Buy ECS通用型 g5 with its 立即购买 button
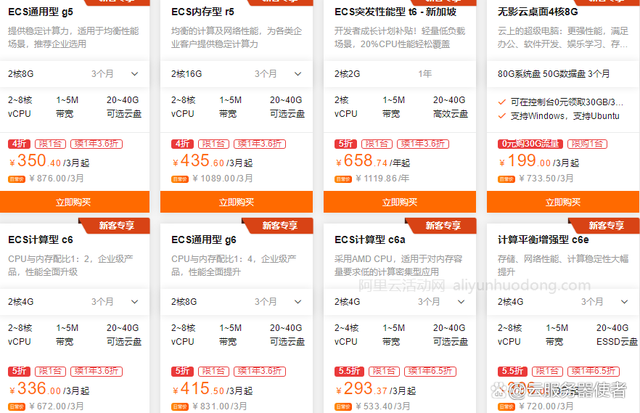The height and width of the screenshot is (413, 640). [75, 202]
